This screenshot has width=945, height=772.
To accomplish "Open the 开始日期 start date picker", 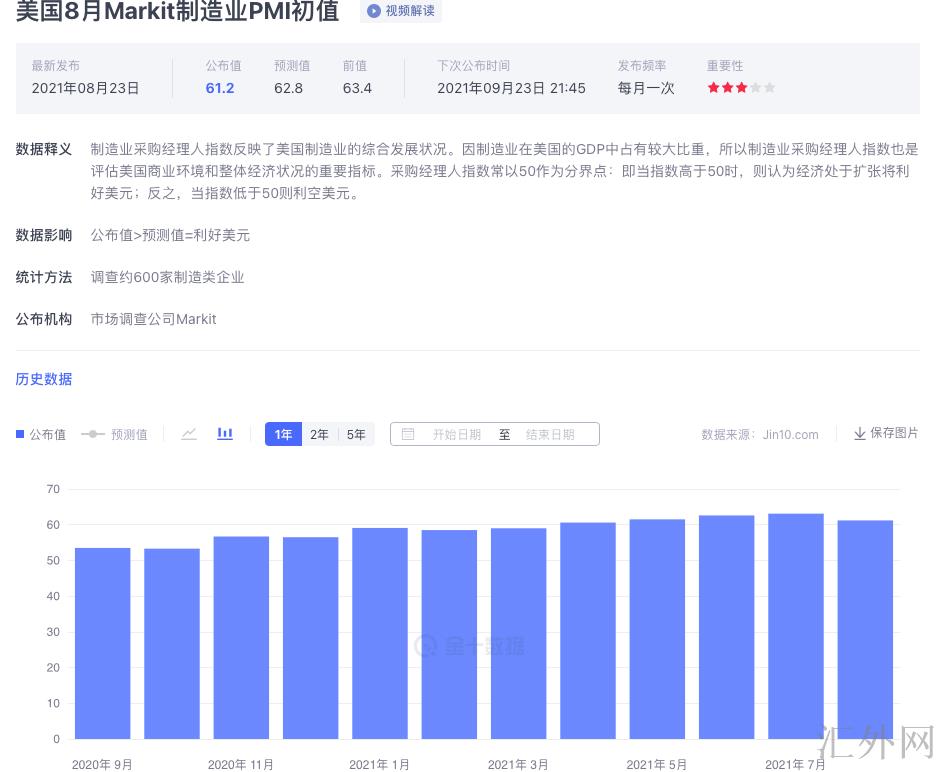I will point(456,434).
